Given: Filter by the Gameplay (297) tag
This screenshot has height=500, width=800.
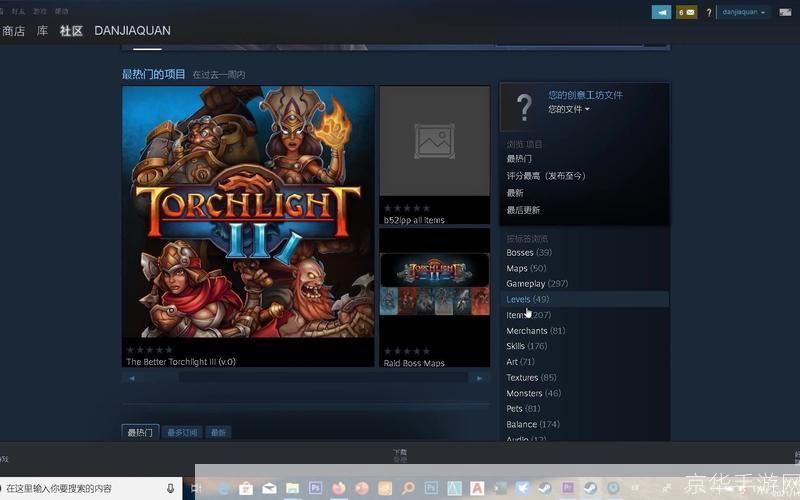Looking at the screenshot, I should click(x=537, y=284).
